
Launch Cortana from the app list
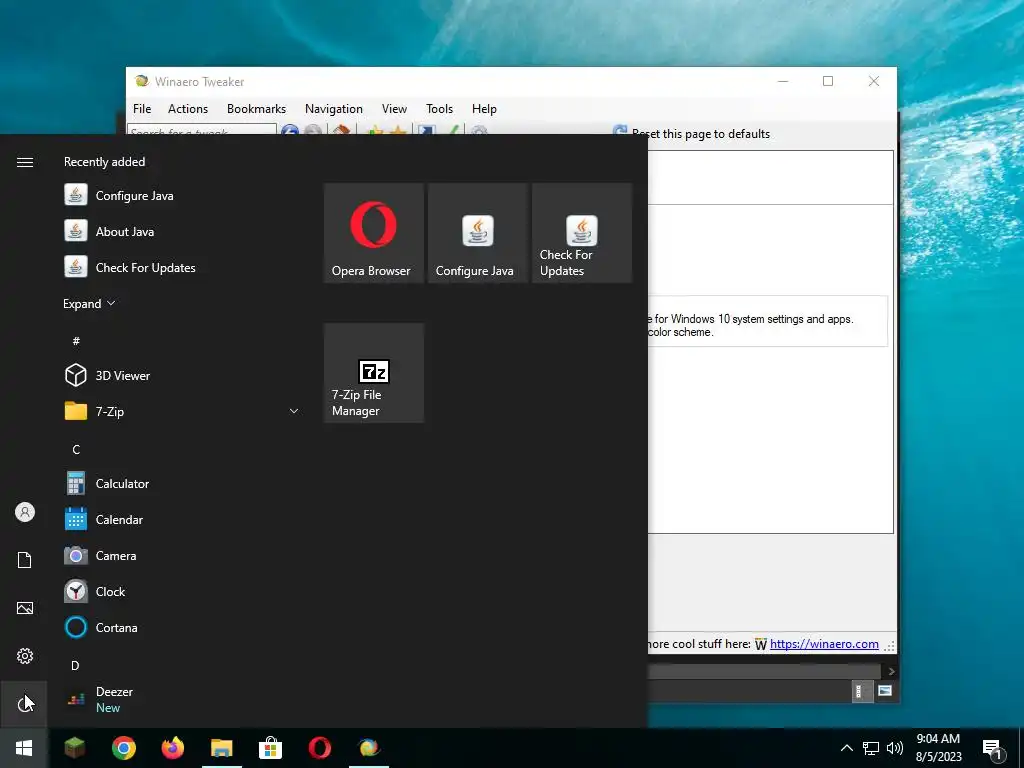point(182,627)
